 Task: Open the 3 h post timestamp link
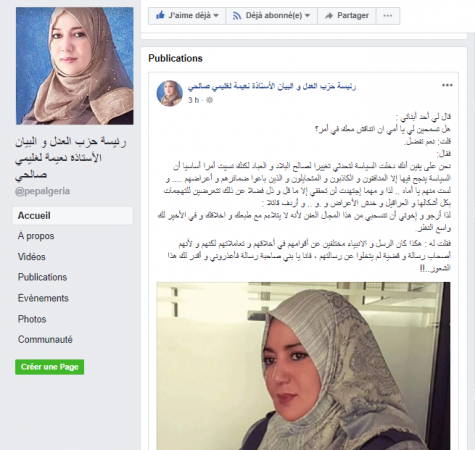(x=193, y=100)
